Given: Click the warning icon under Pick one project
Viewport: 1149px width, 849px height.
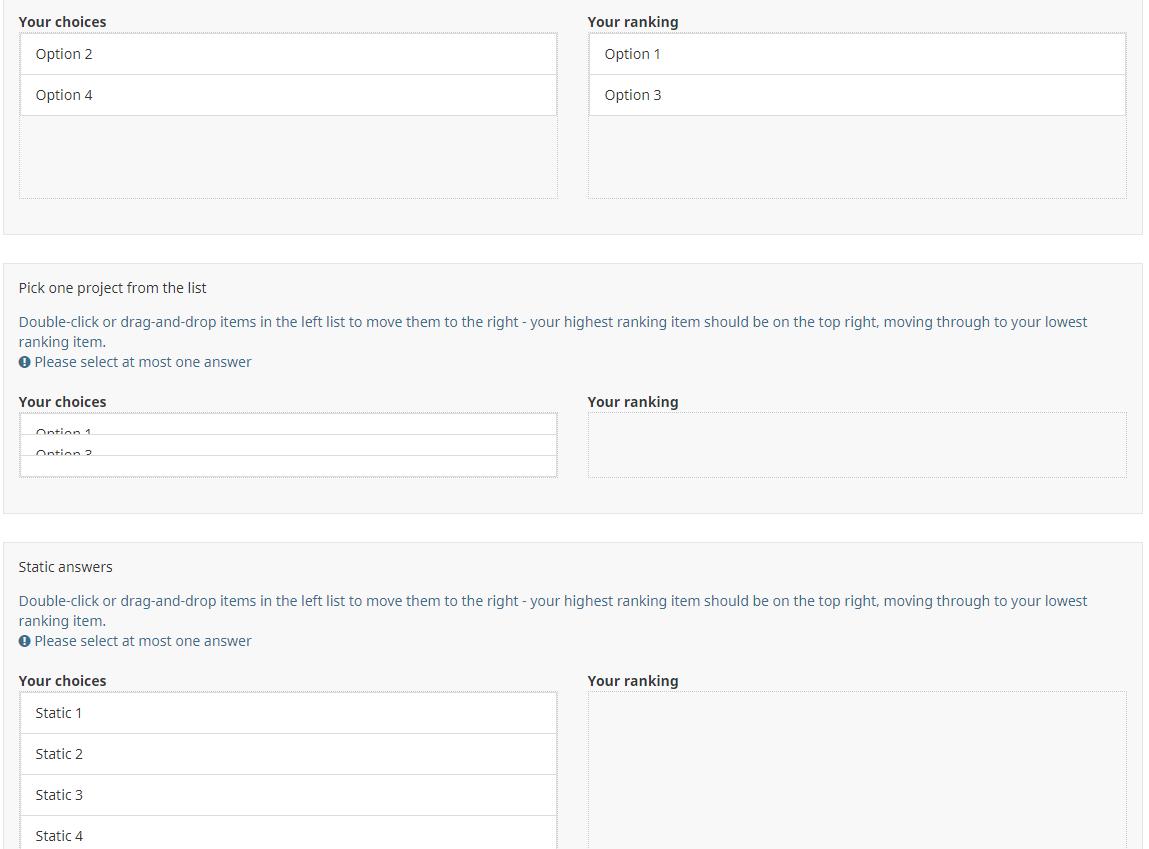Looking at the screenshot, I should (x=24, y=362).
